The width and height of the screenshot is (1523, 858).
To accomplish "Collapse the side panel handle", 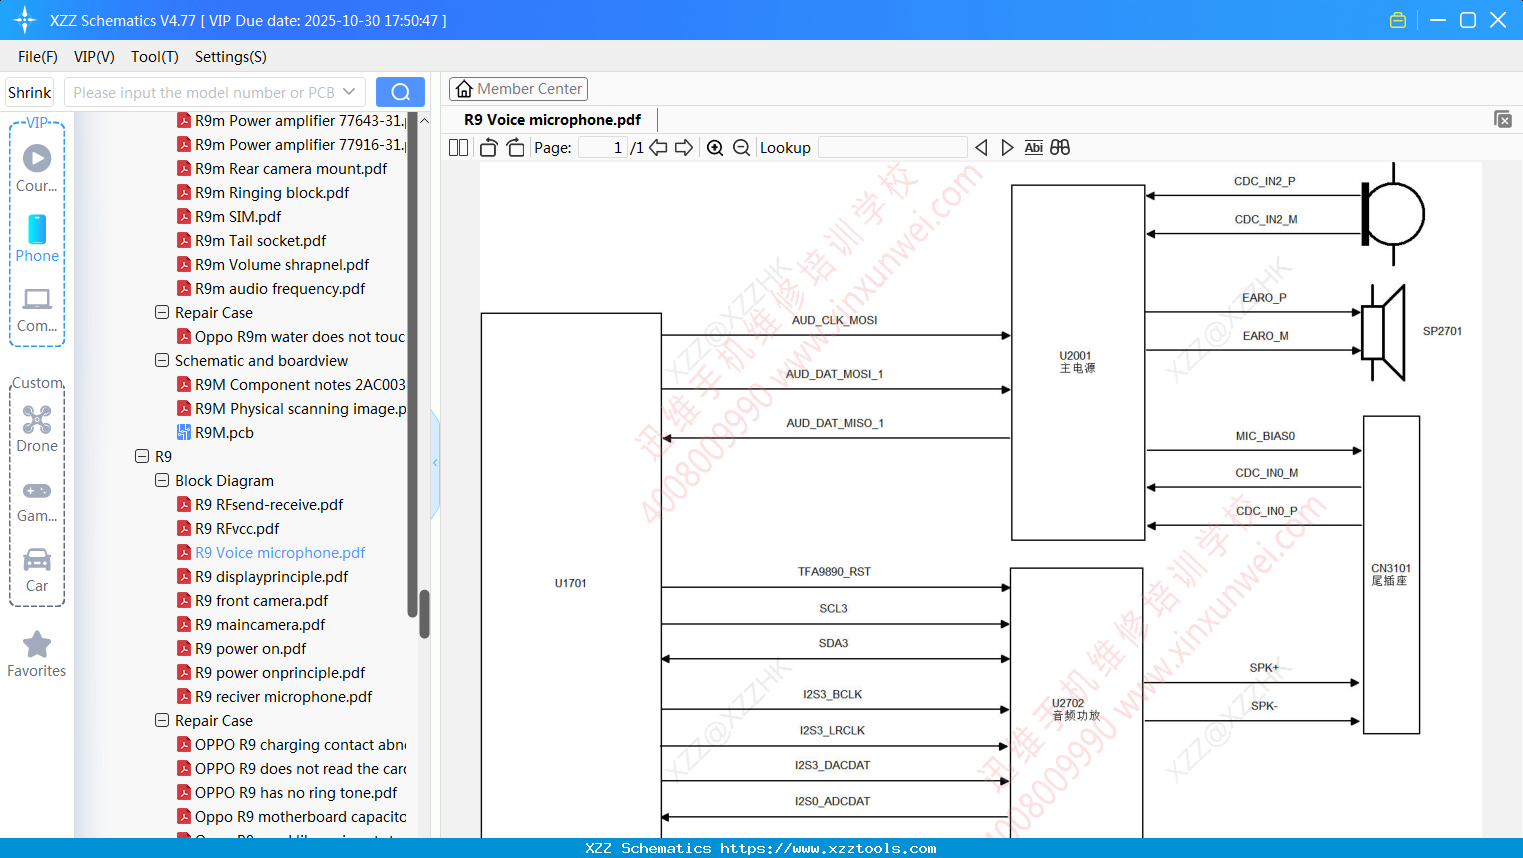I will 435,462.
